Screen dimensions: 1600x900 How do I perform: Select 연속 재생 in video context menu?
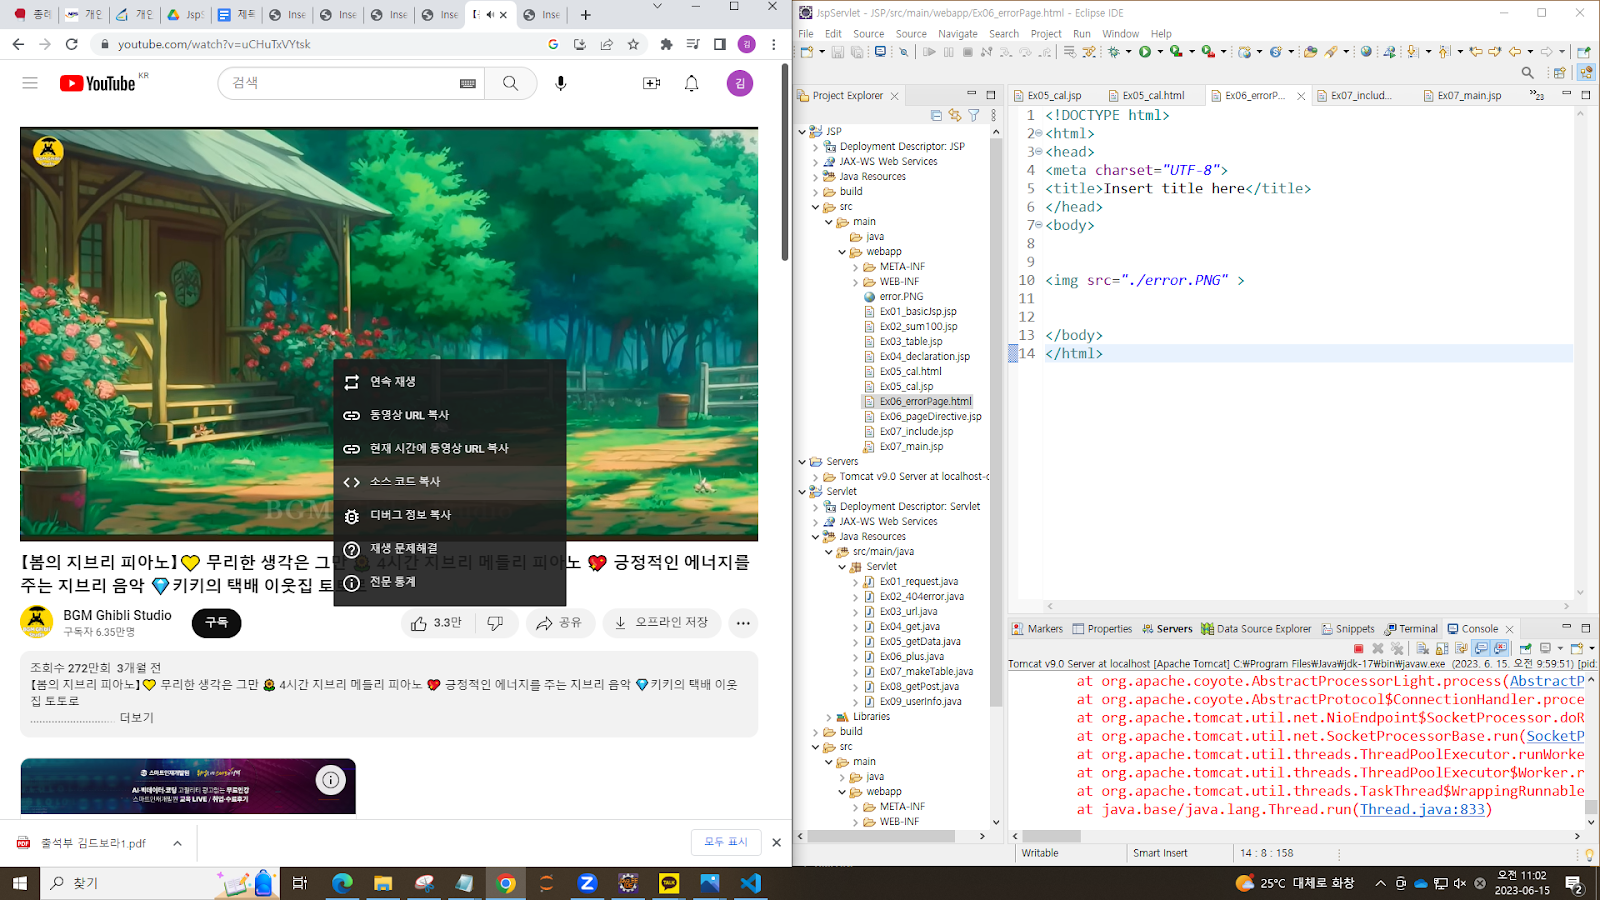(450, 382)
